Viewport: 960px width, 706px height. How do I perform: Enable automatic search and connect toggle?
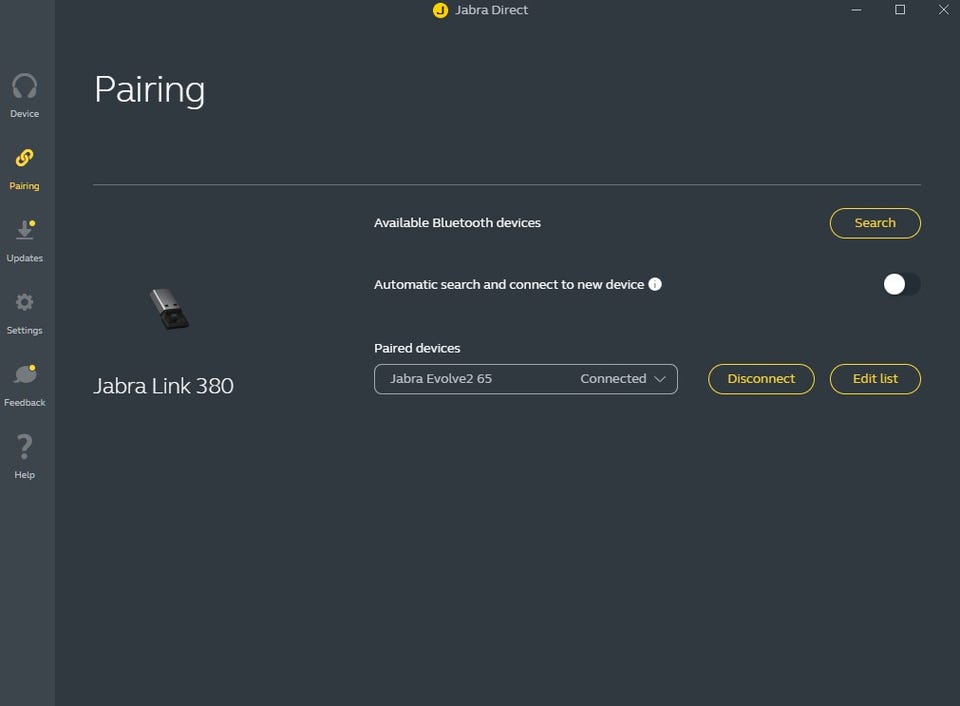[901, 284]
